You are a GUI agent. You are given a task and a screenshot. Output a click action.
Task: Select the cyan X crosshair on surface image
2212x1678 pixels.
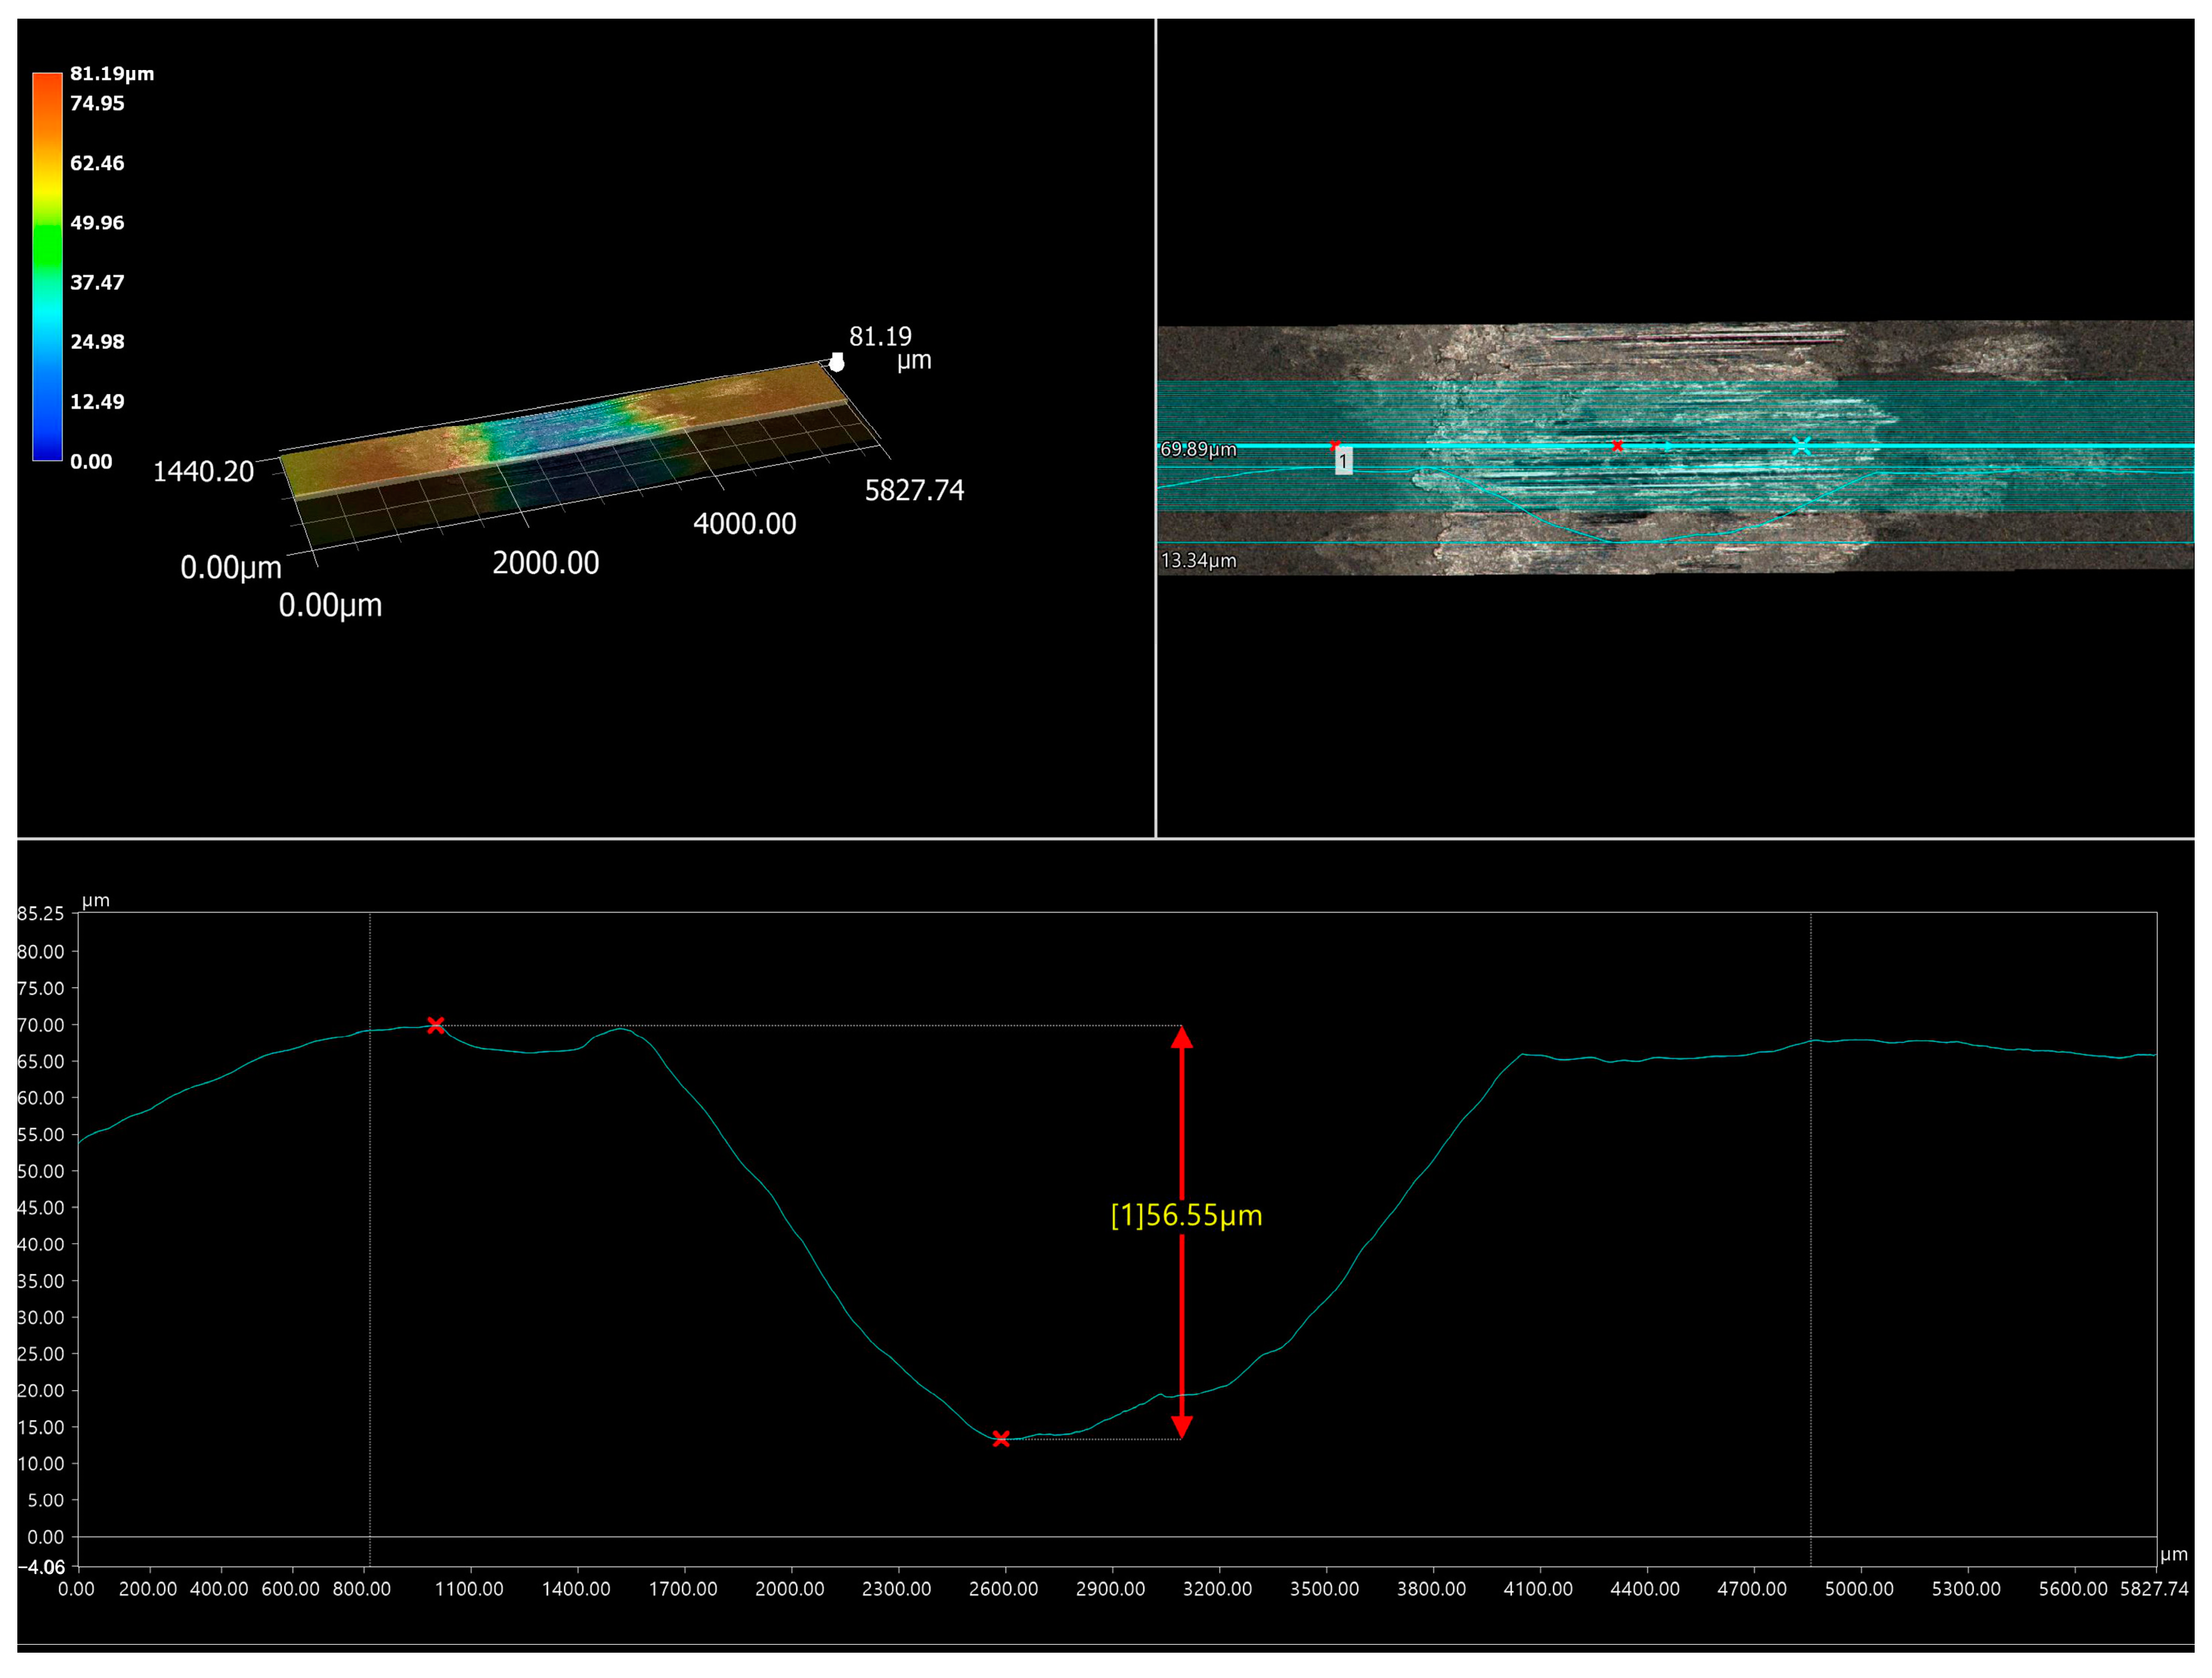click(x=1801, y=446)
